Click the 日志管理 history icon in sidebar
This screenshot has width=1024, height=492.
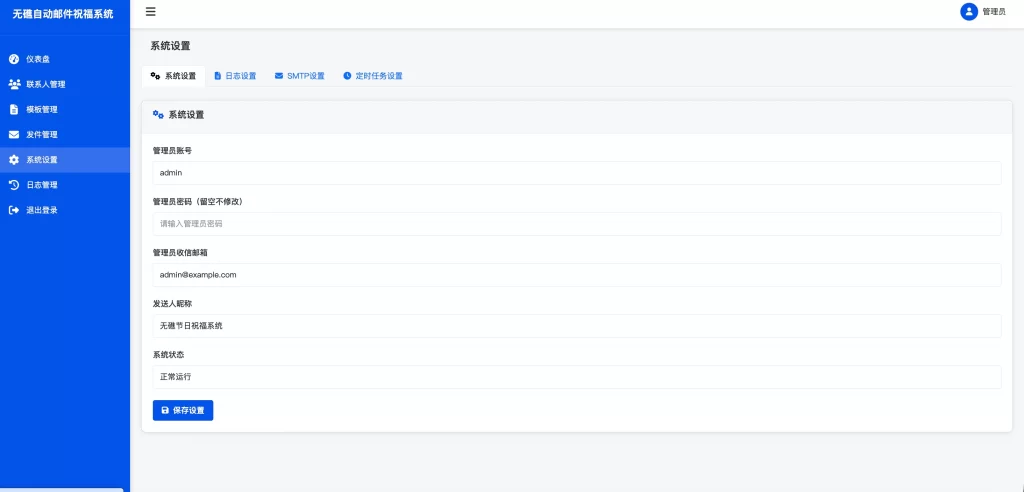coord(14,185)
